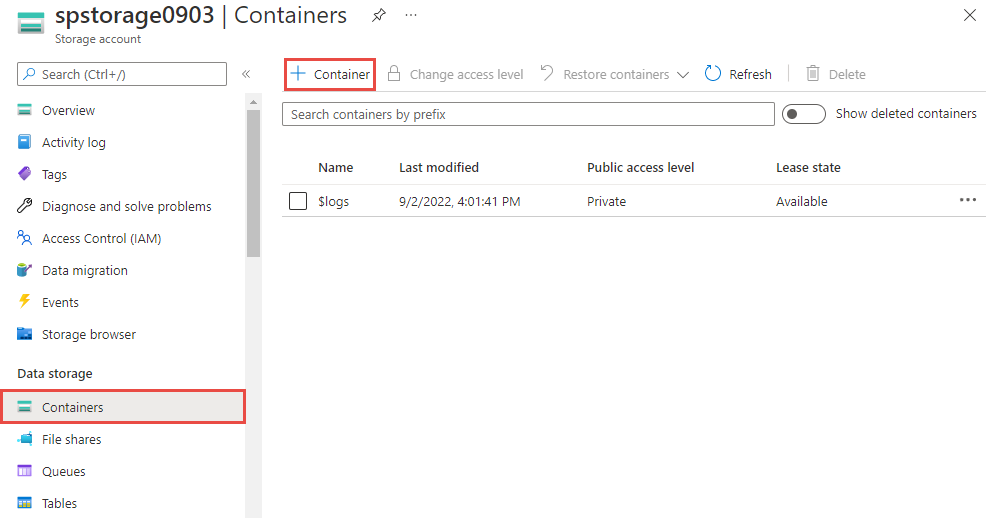Image resolution: width=1002 pixels, height=518 pixels.
Task: Toggle Show deleted containers switch
Action: click(804, 114)
